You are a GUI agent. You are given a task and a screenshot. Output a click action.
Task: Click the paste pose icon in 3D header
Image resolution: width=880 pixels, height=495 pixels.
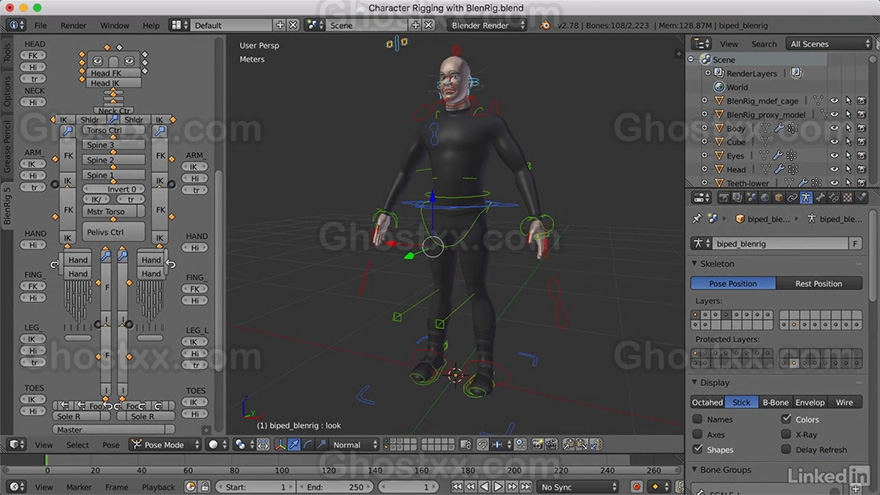pyautogui.click(x=582, y=444)
